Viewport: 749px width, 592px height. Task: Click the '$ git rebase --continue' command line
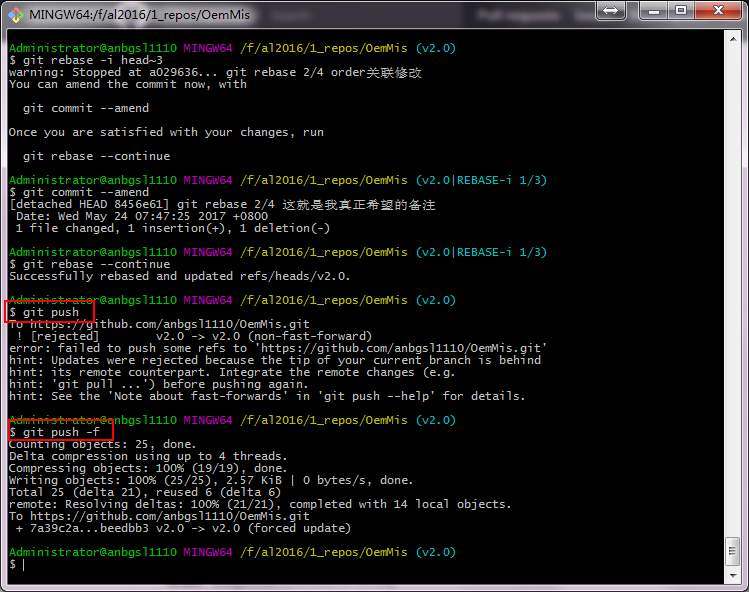(90, 264)
